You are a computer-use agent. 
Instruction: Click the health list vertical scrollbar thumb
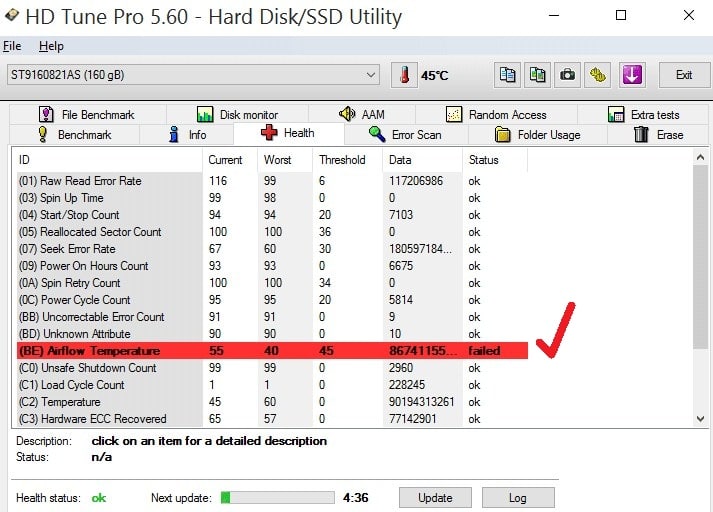[700, 257]
